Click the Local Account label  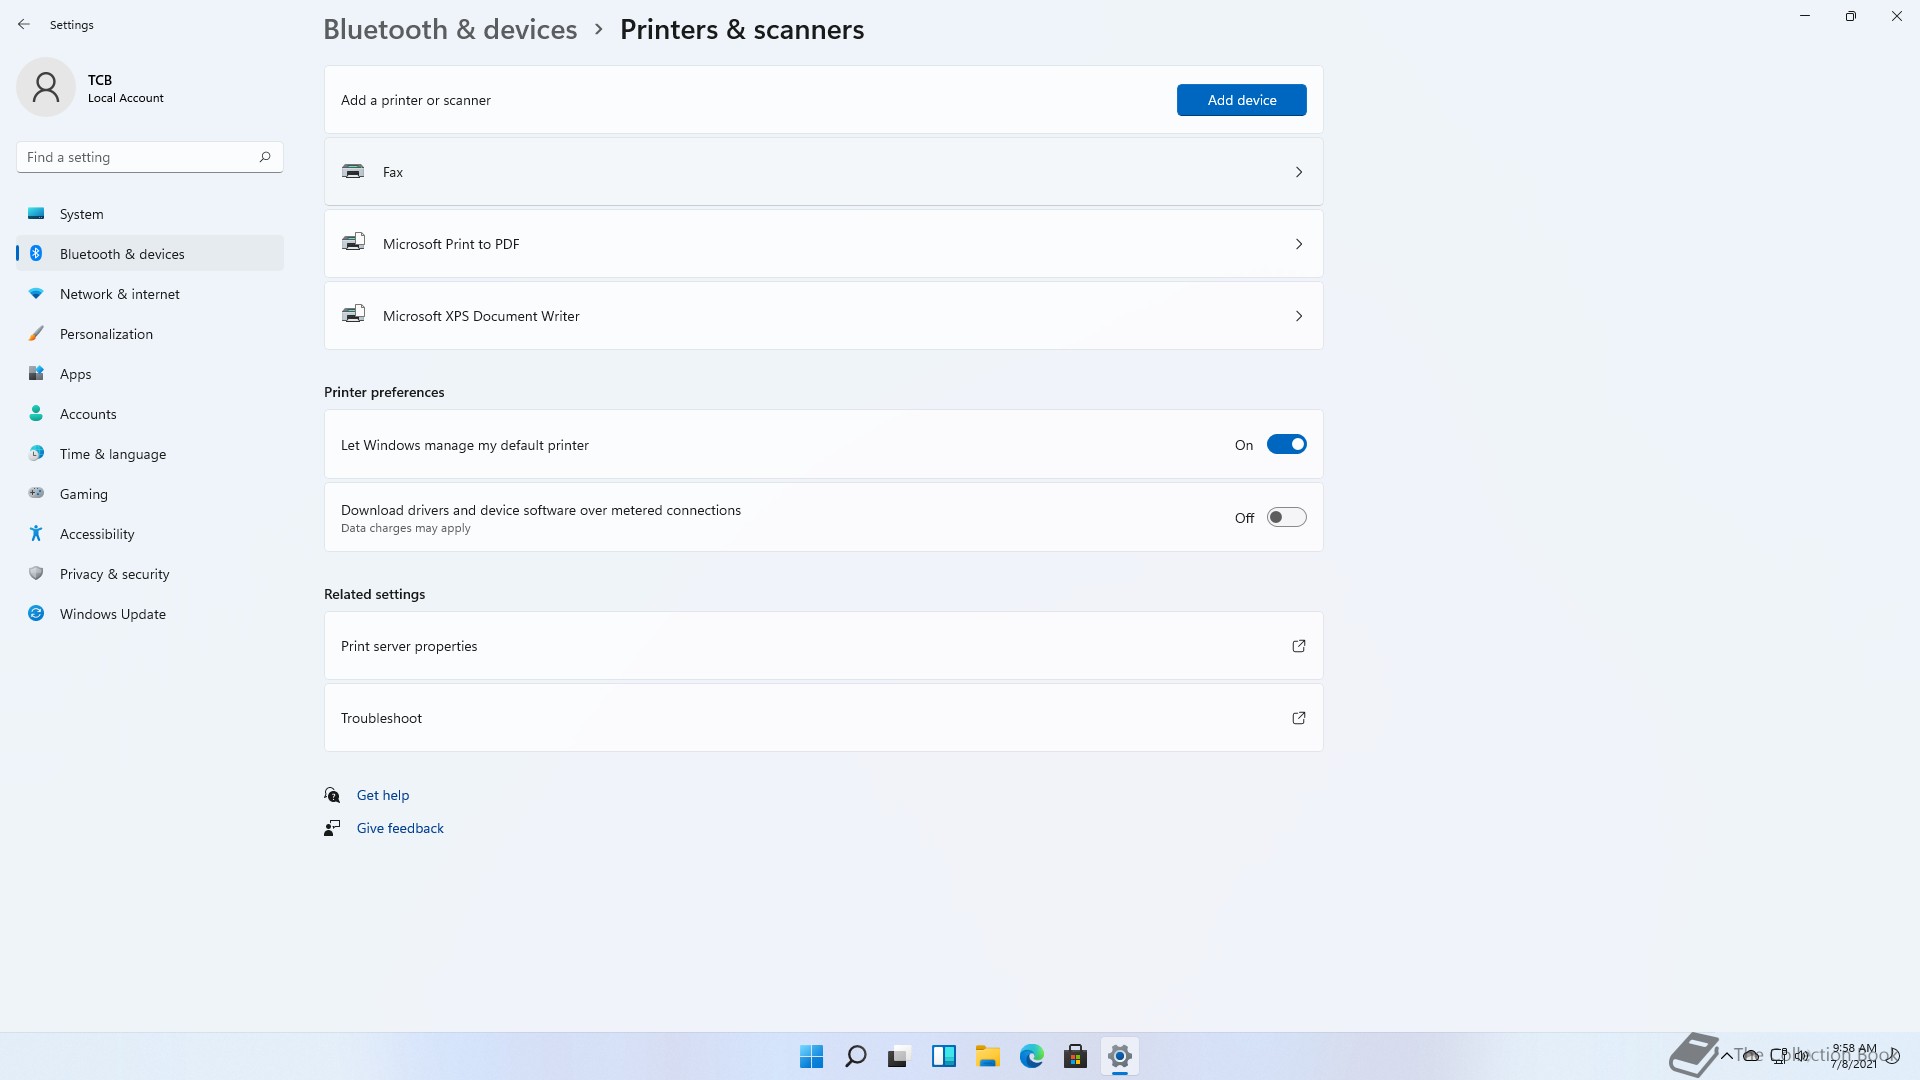point(125,98)
